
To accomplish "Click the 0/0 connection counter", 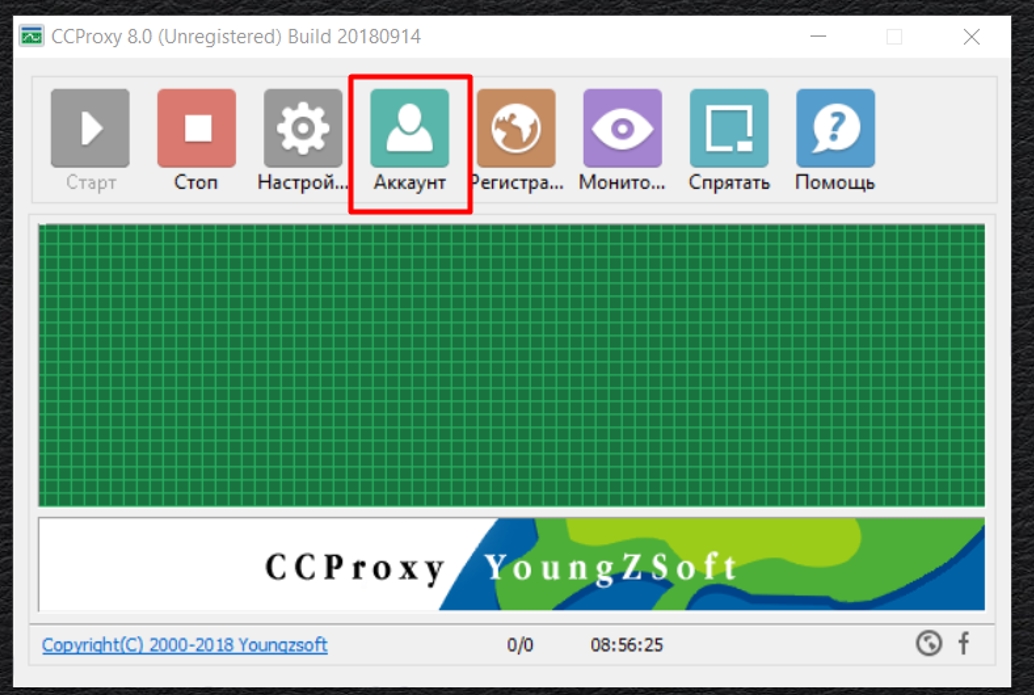I will coord(520,644).
